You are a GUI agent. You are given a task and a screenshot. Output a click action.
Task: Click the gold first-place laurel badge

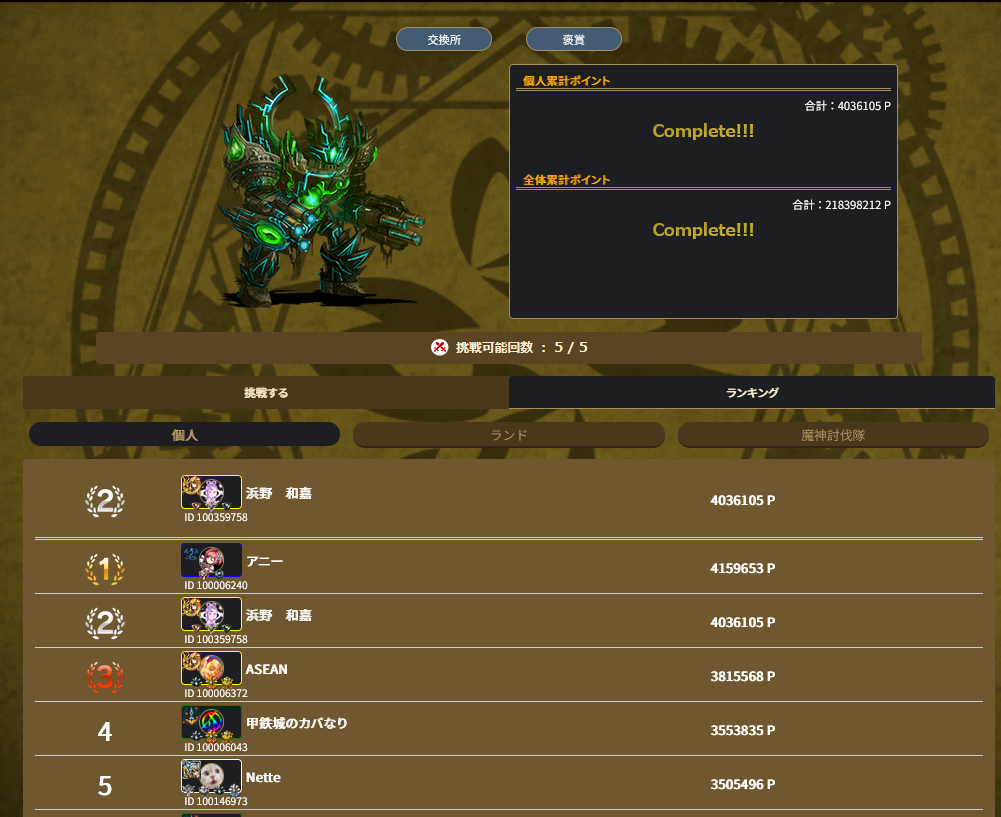[x=105, y=568]
